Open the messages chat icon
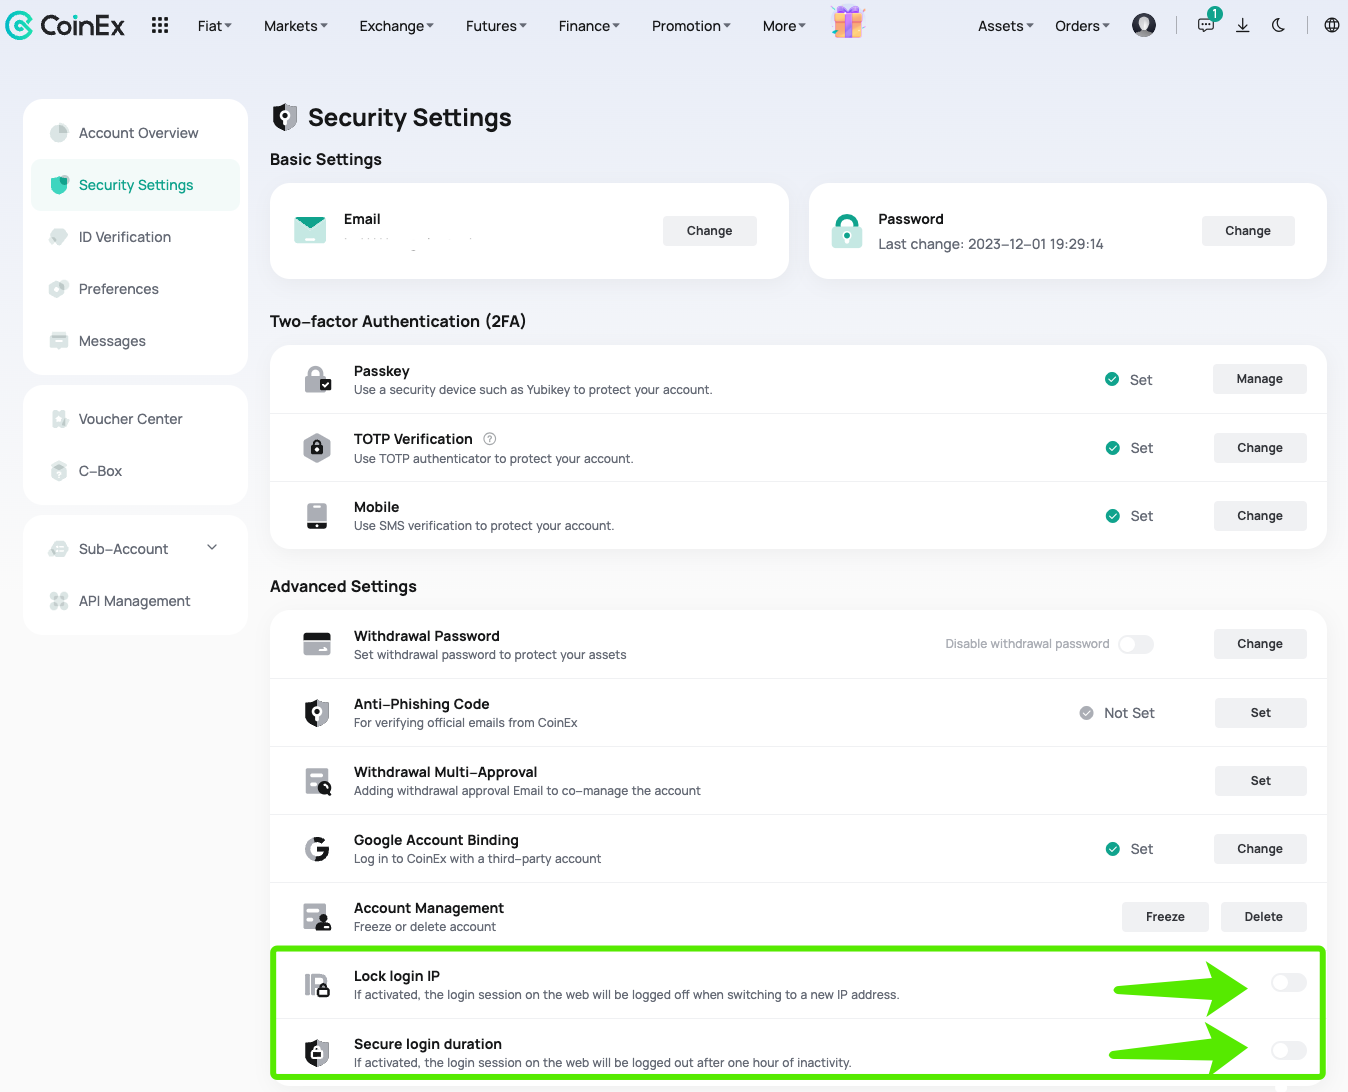The height and width of the screenshot is (1092, 1348). pos(1206,25)
